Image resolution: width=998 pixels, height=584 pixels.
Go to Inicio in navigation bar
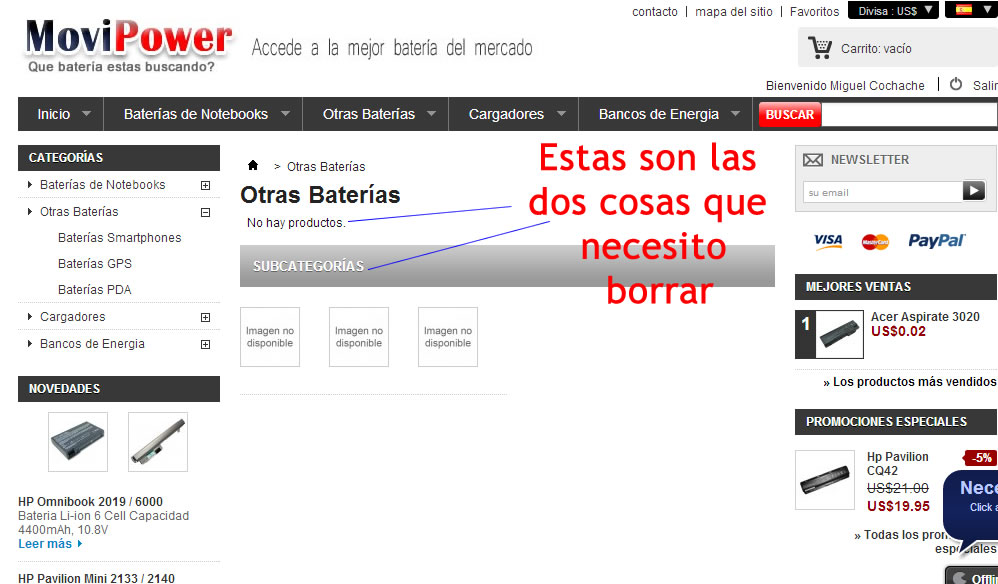[x=53, y=114]
